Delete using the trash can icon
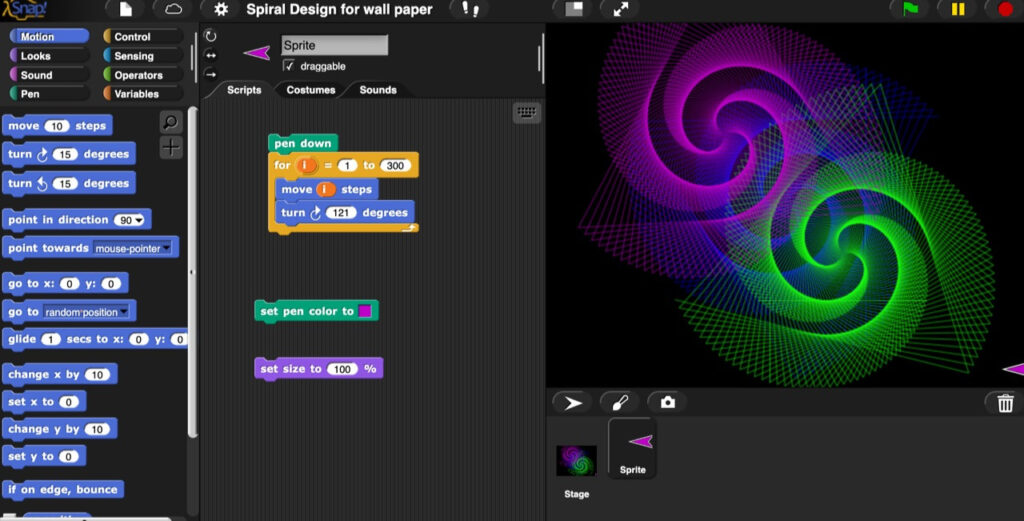This screenshot has width=1024, height=521. 1005,403
